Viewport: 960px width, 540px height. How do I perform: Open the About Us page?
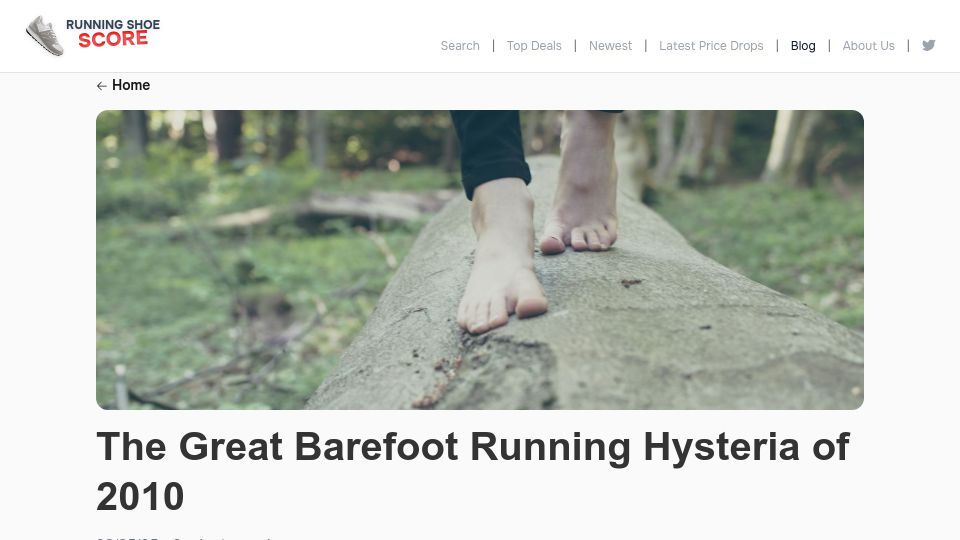(868, 46)
